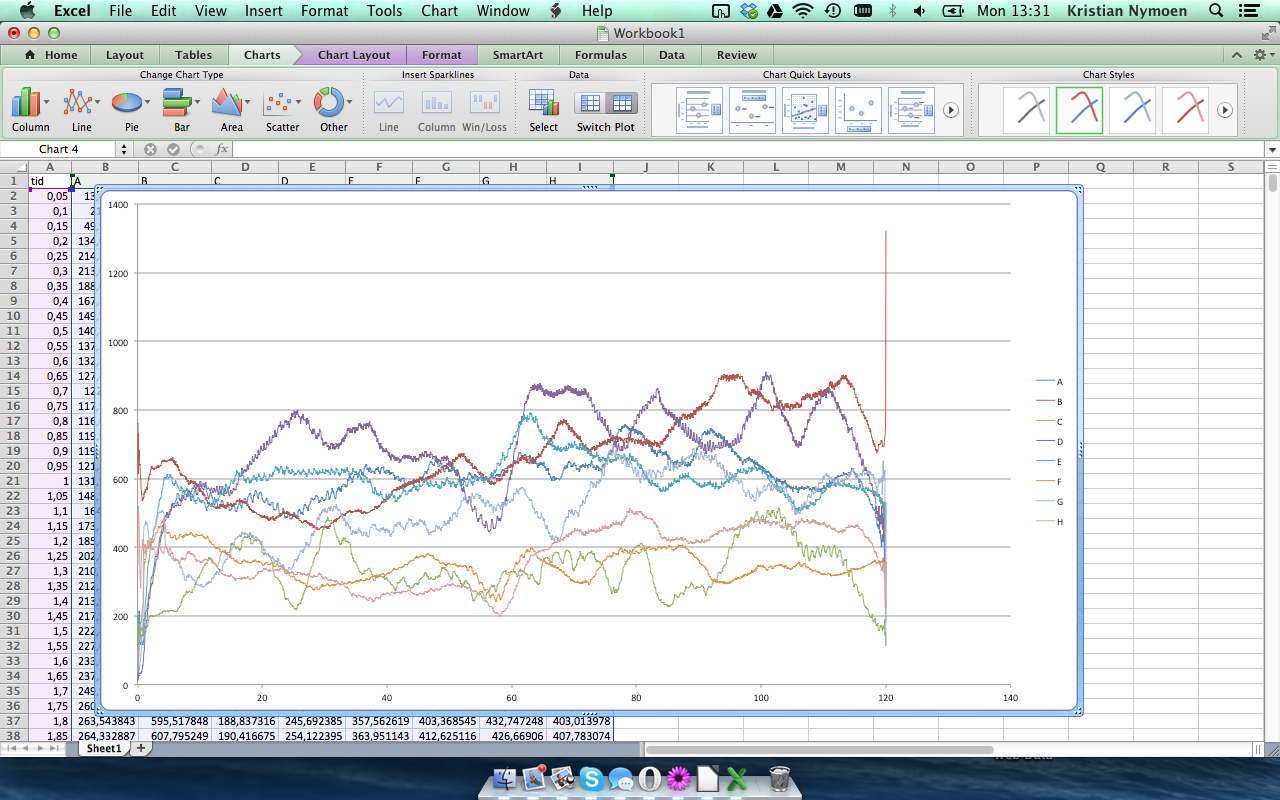Apply the first chart quick layout

tap(699, 110)
